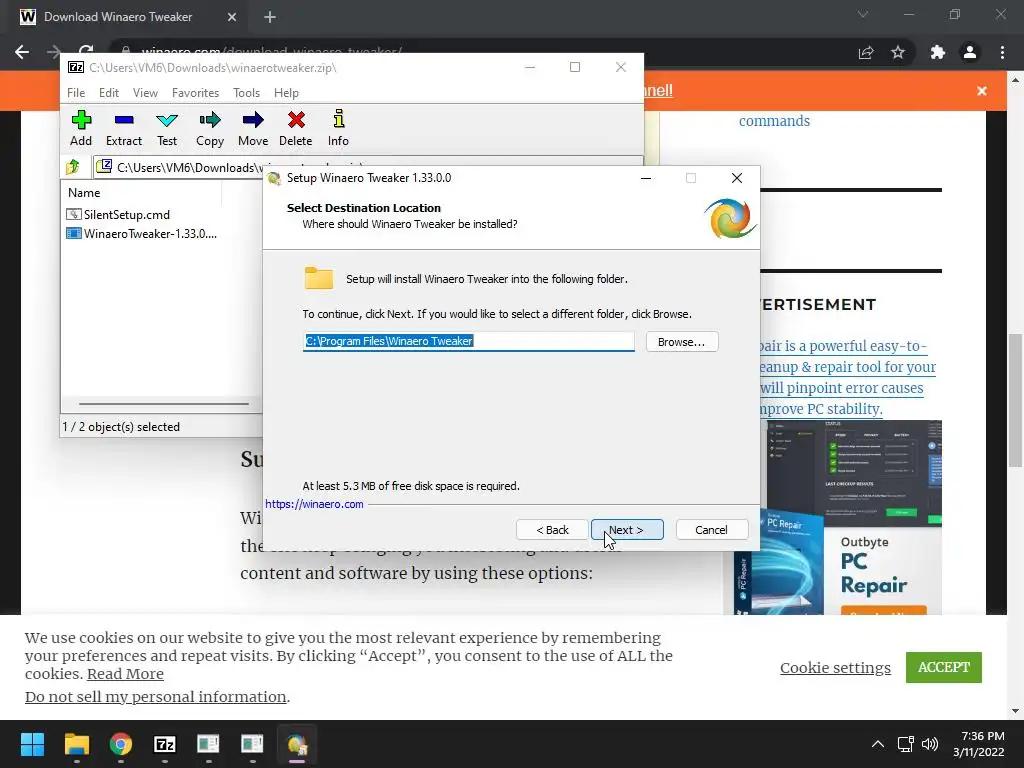Switch to the Winaero setup taskbar icon

[296, 744]
